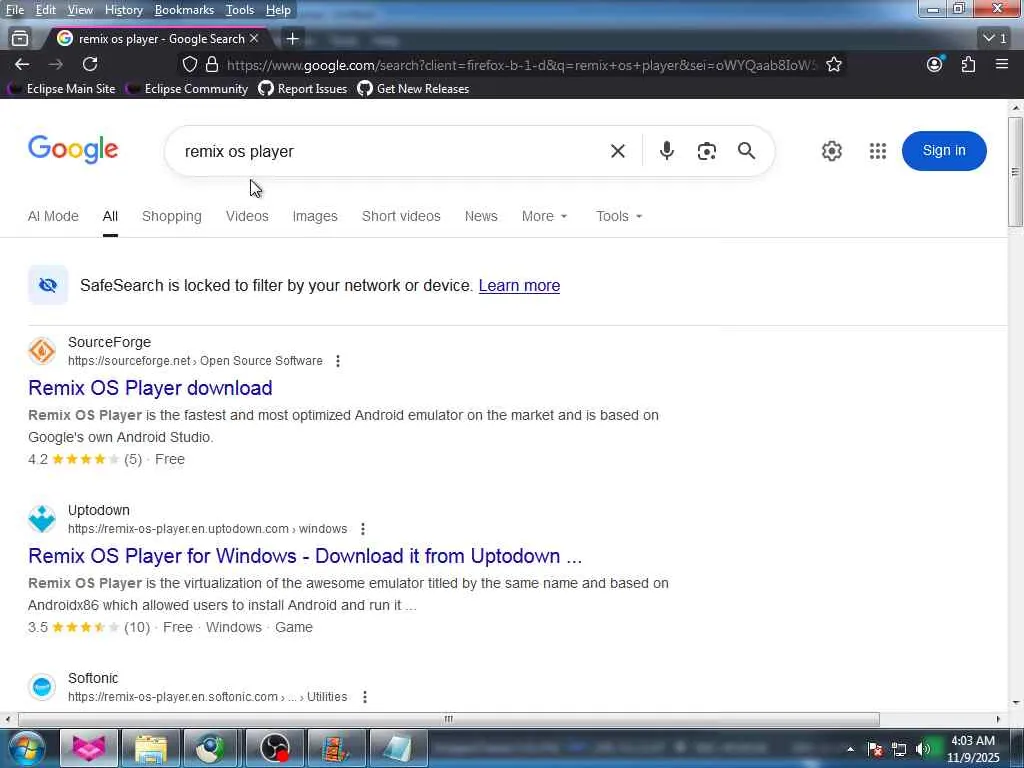The width and height of the screenshot is (1024, 768).
Task: Click the site padlock icon
Action: (x=212, y=64)
